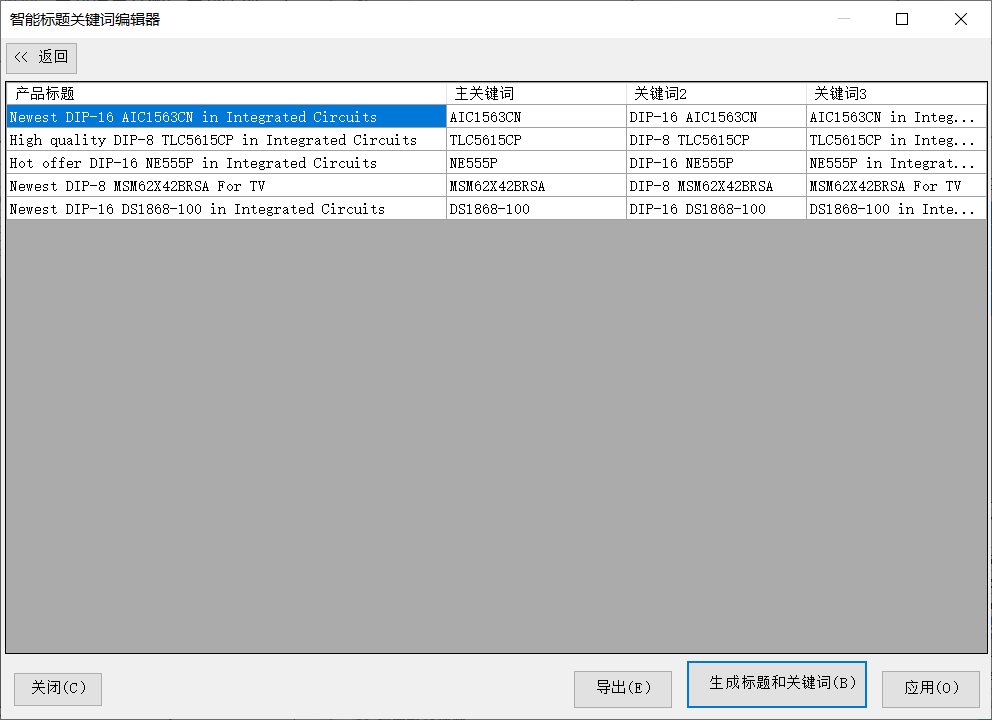This screenshot has width=992, height=720.
Task: Minimize the keyword editor window
Action: (844, 19)
